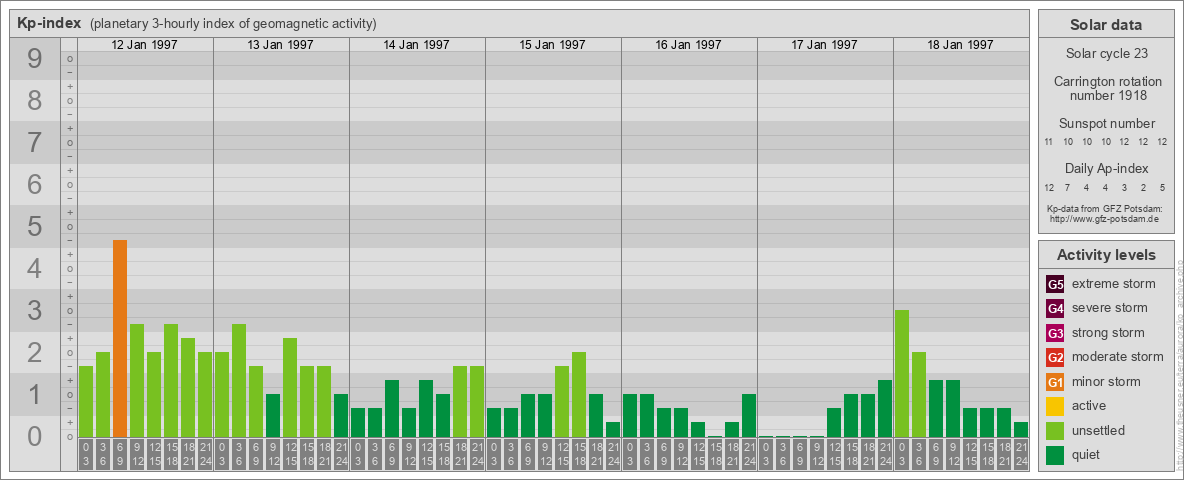Click the Kp scale number 6
Image resolution: width=1184 pixels, height=480 pixels.
coord(35,184)
